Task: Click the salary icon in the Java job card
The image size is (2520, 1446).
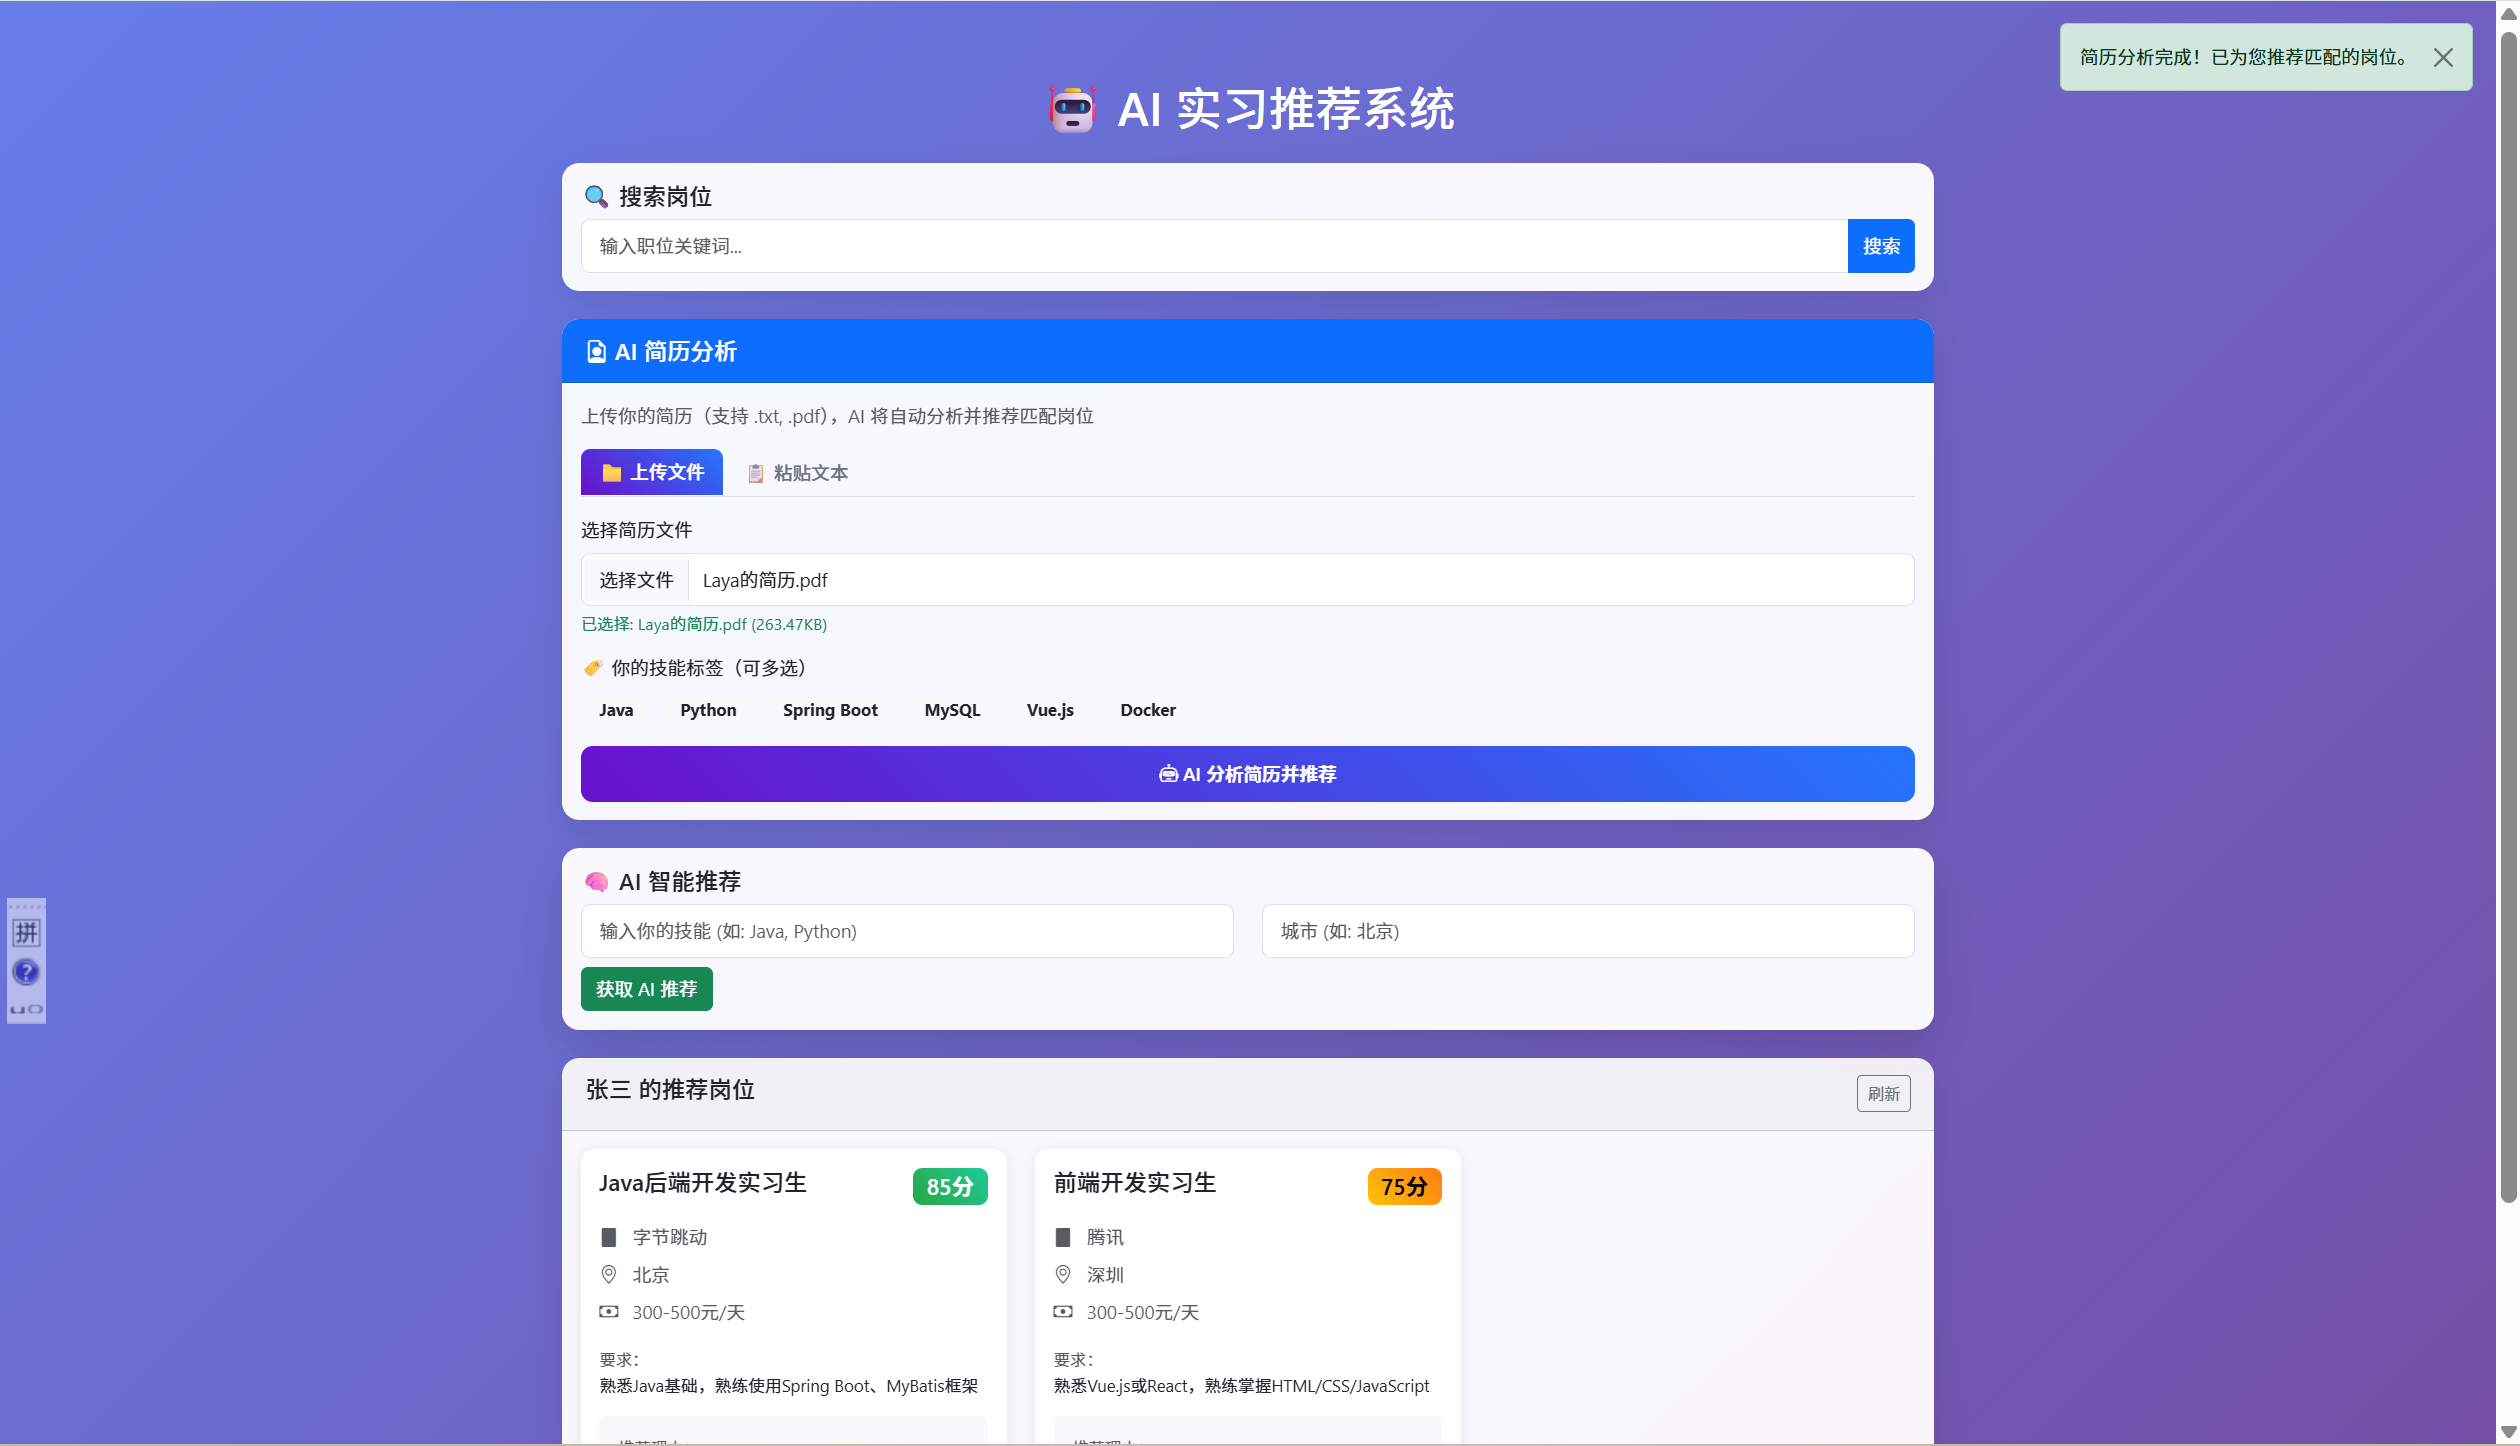Action: tap(609, 1312)
